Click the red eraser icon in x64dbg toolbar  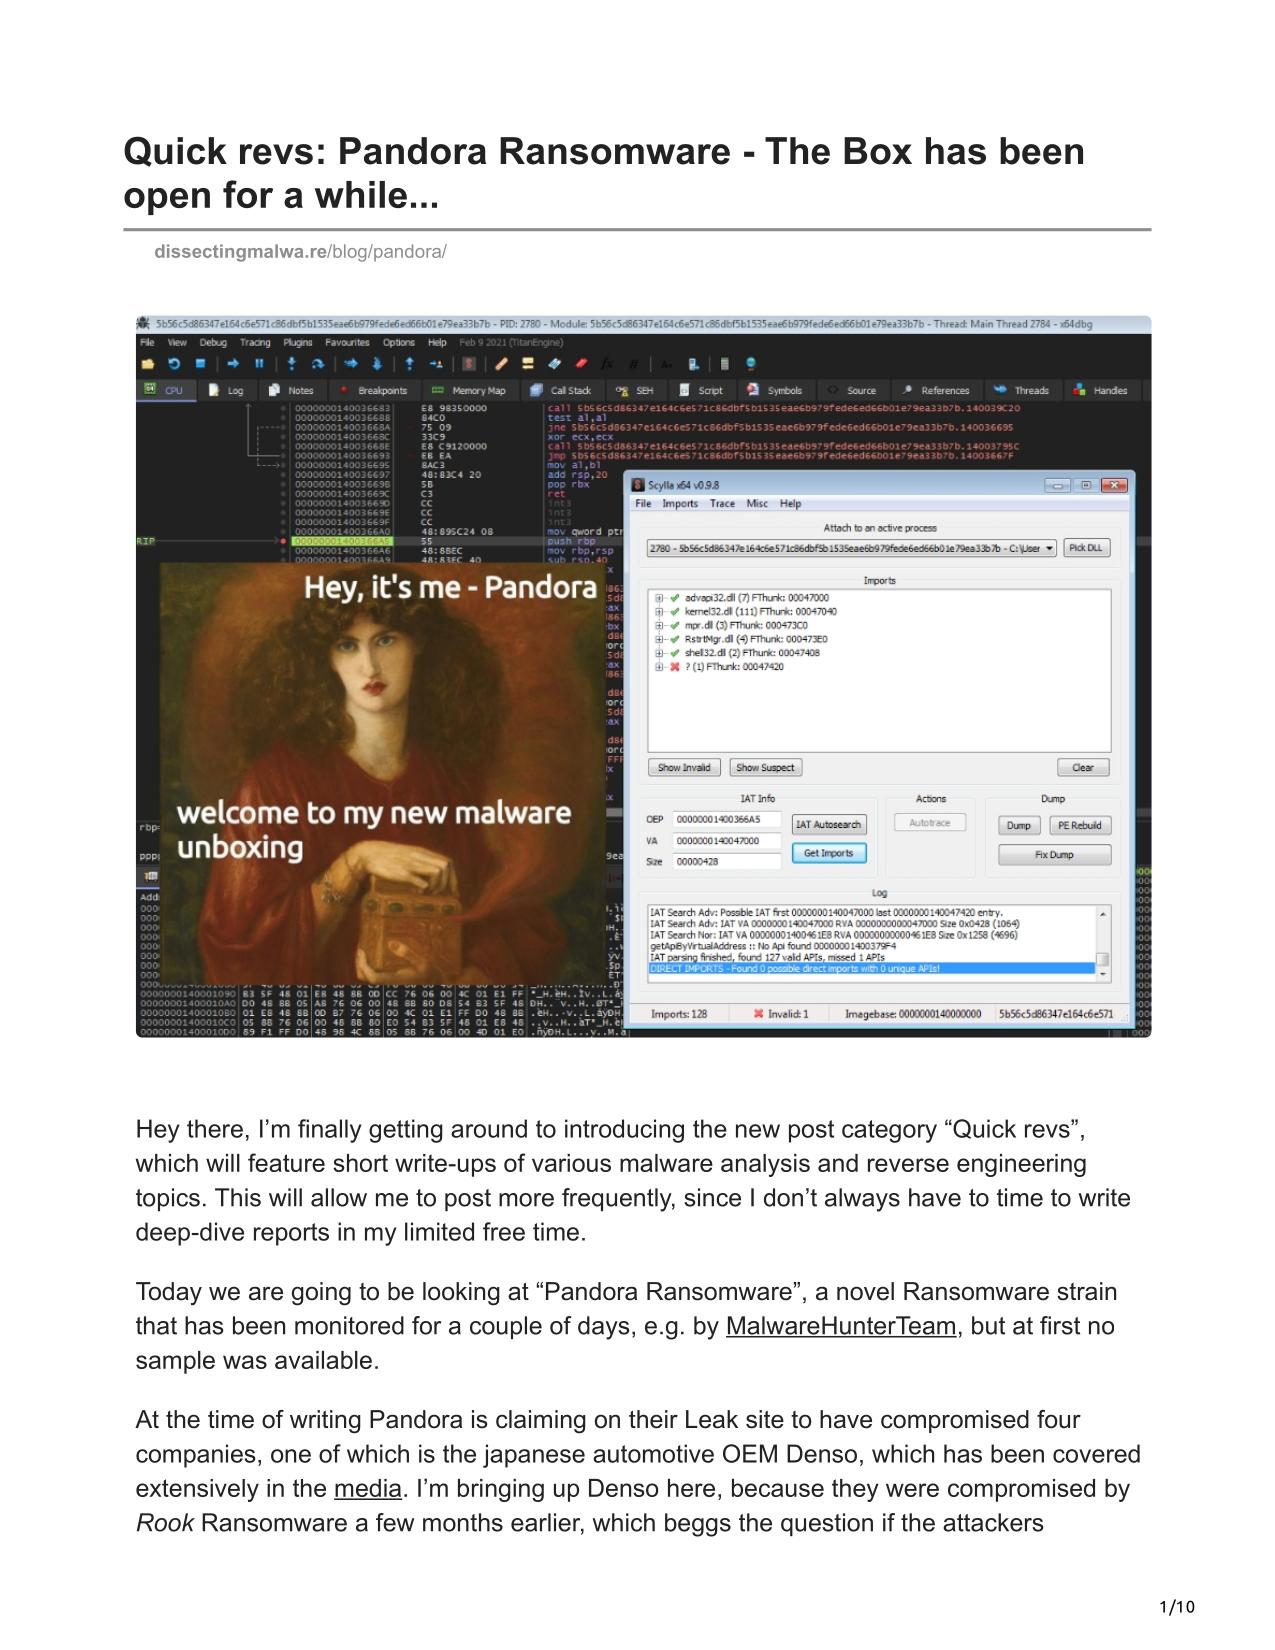point(581,364)
